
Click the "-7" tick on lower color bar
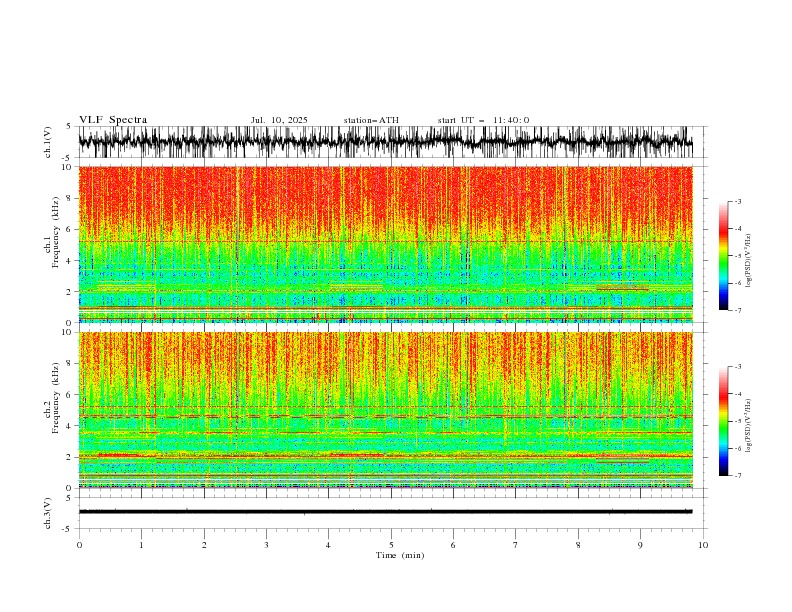[x=737, y=476]
